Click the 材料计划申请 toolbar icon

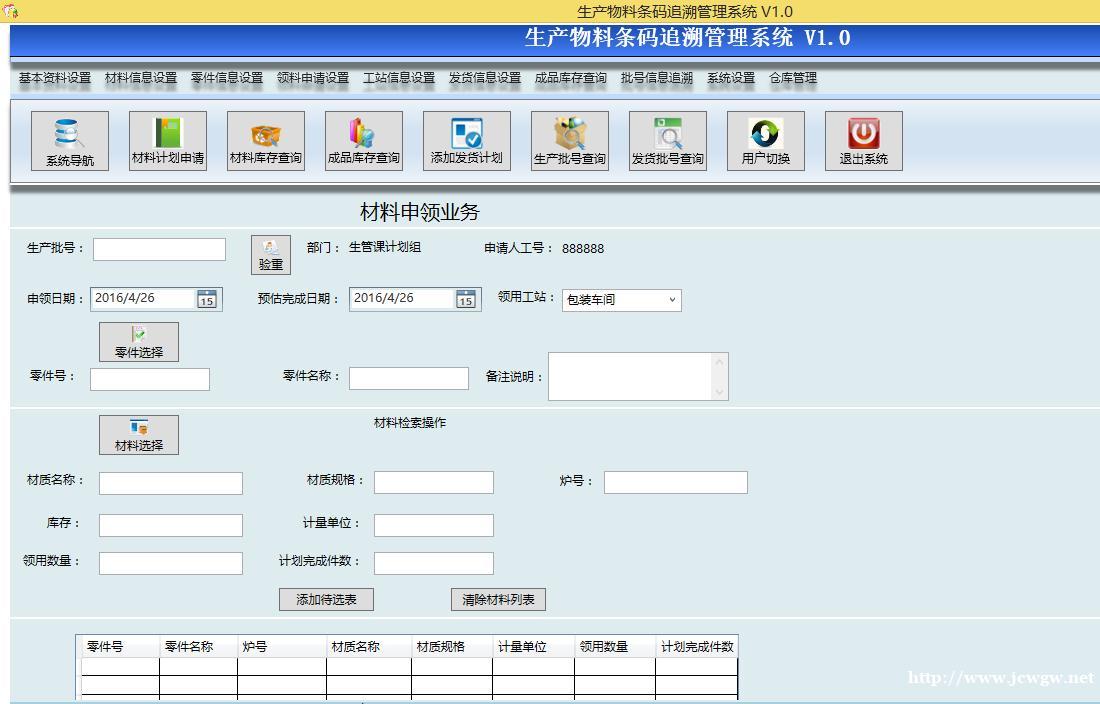point(166,140)
